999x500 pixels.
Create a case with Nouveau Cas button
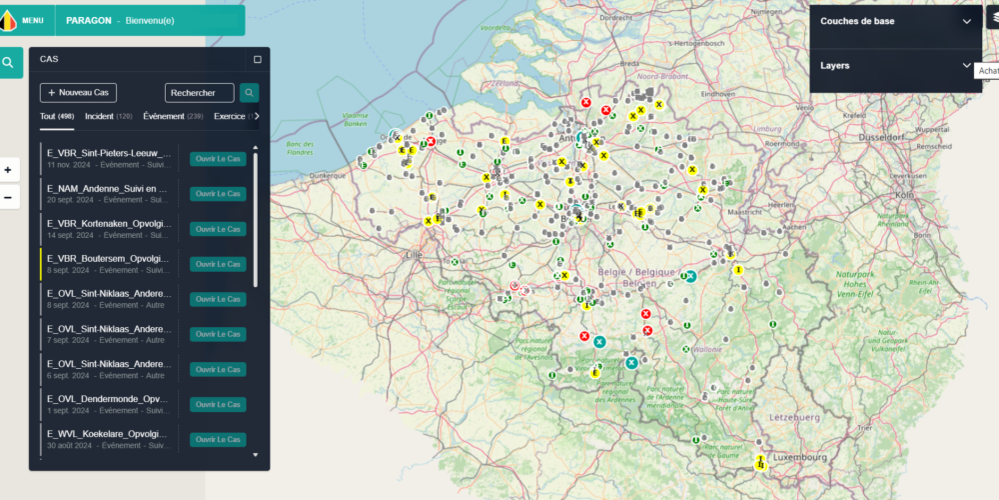pyautogui.click(x=78, y=92)
